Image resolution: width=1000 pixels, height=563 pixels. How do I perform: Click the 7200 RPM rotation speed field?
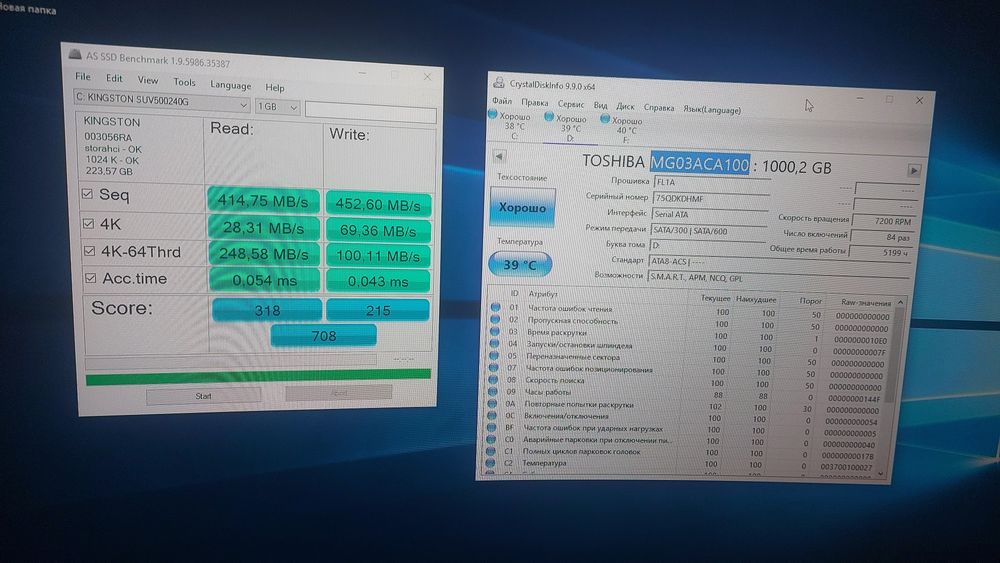tap(885, 221)
